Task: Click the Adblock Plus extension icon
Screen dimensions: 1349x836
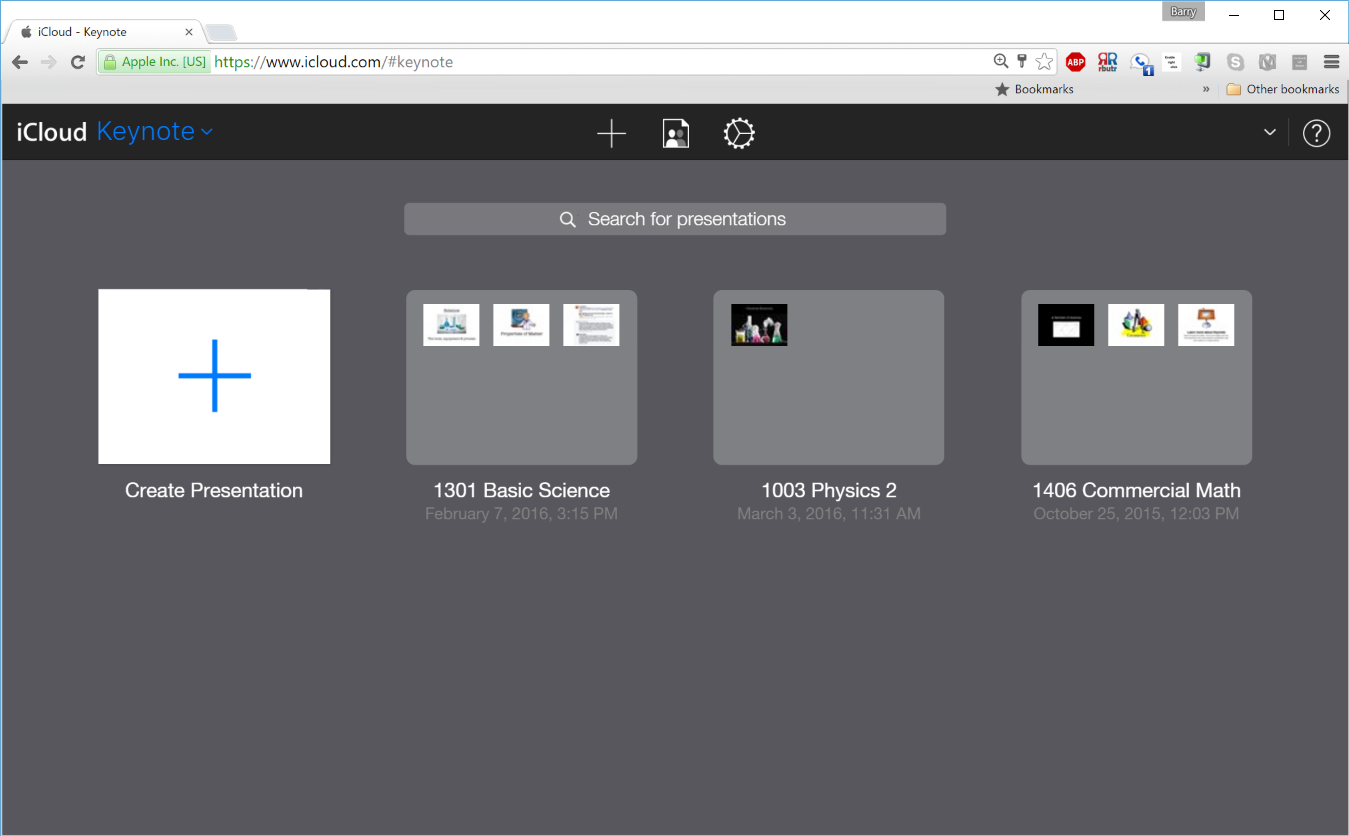Action: (1075, 62)
